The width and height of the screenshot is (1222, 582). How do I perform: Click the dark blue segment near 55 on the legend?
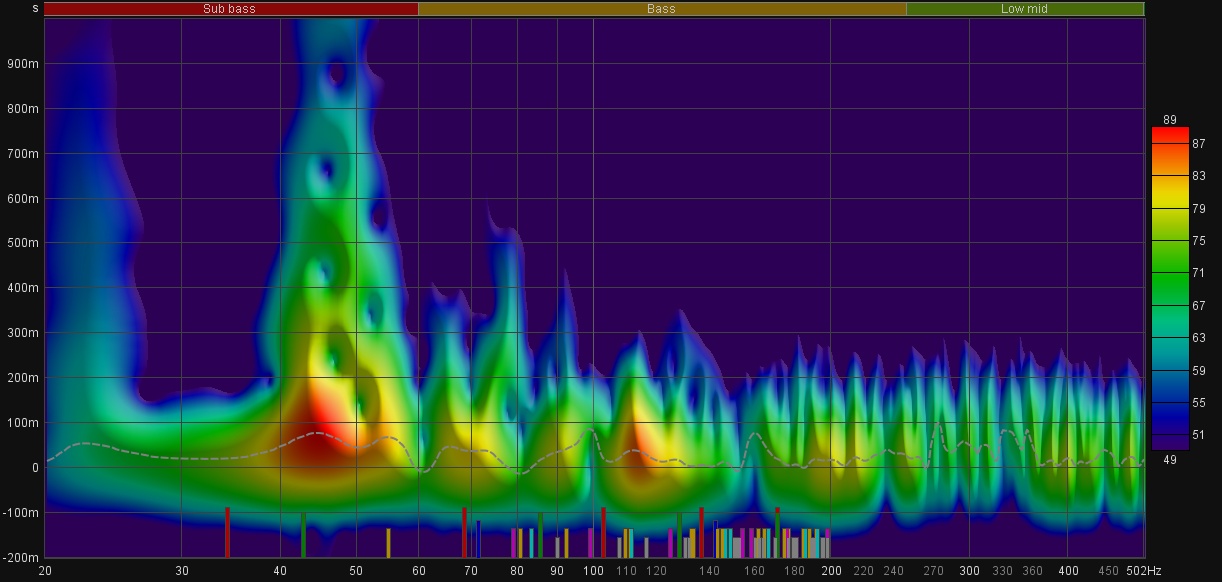click(x=1170, y=402)
